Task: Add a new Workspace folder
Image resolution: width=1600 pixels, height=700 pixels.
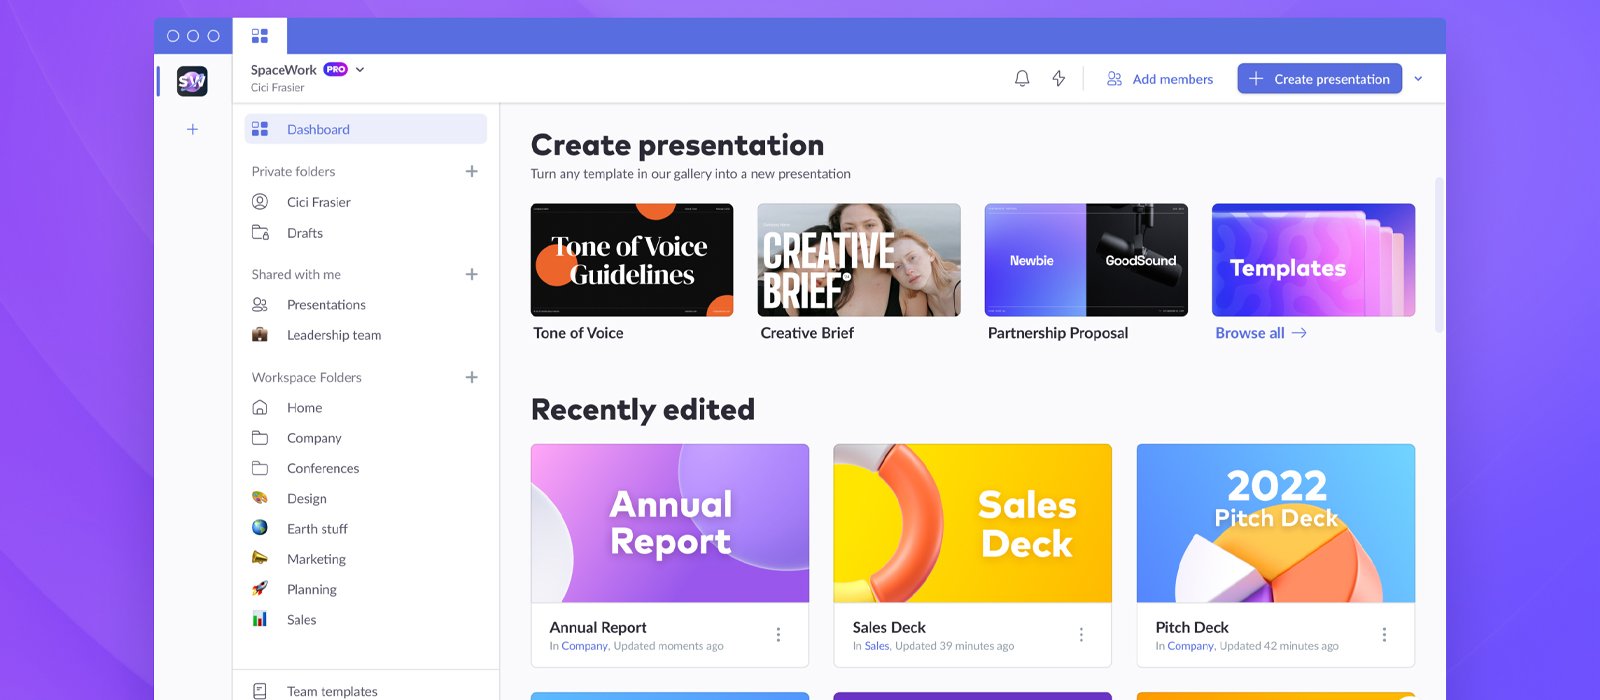Action: (x=472, y=377)
